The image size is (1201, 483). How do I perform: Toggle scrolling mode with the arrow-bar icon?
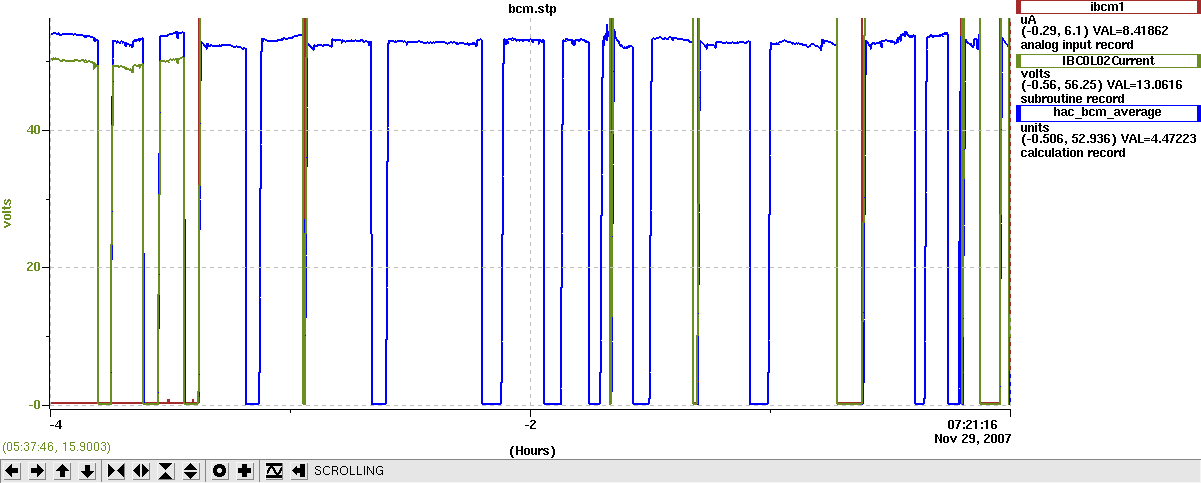298,470
